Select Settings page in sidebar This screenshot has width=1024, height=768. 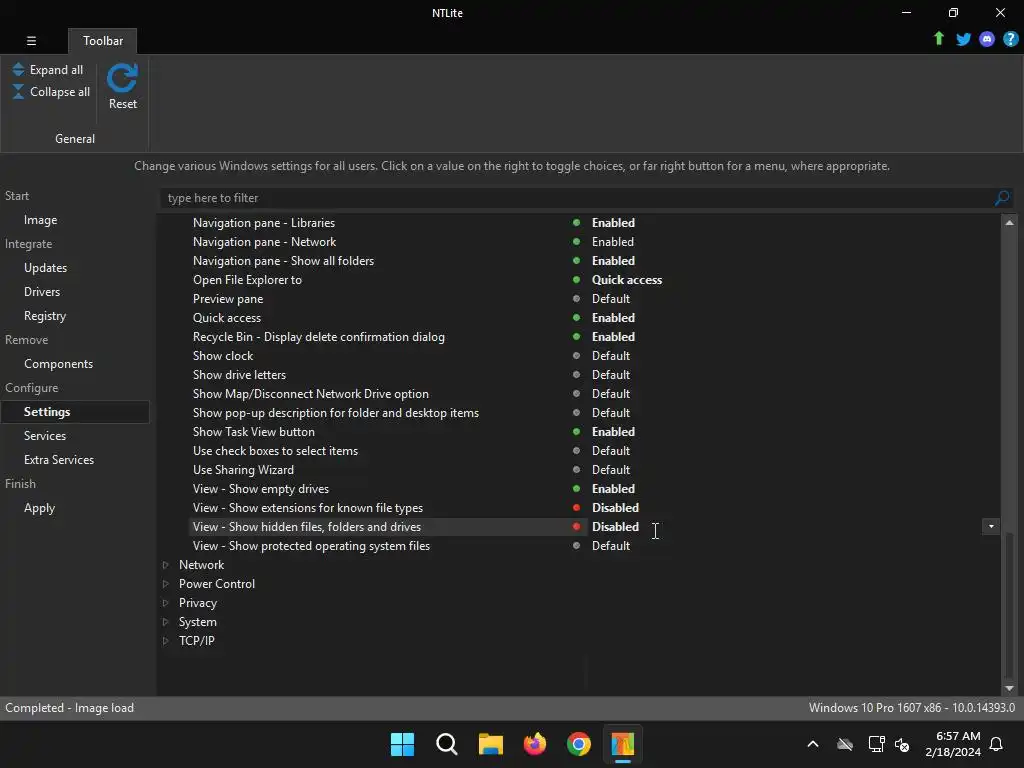[75, 412]
